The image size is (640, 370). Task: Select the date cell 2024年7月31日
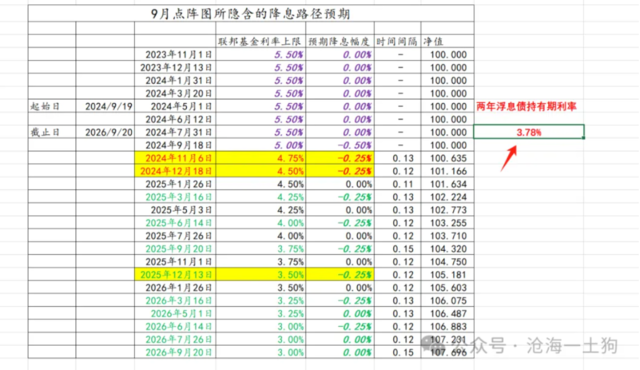tap(175, 132)
